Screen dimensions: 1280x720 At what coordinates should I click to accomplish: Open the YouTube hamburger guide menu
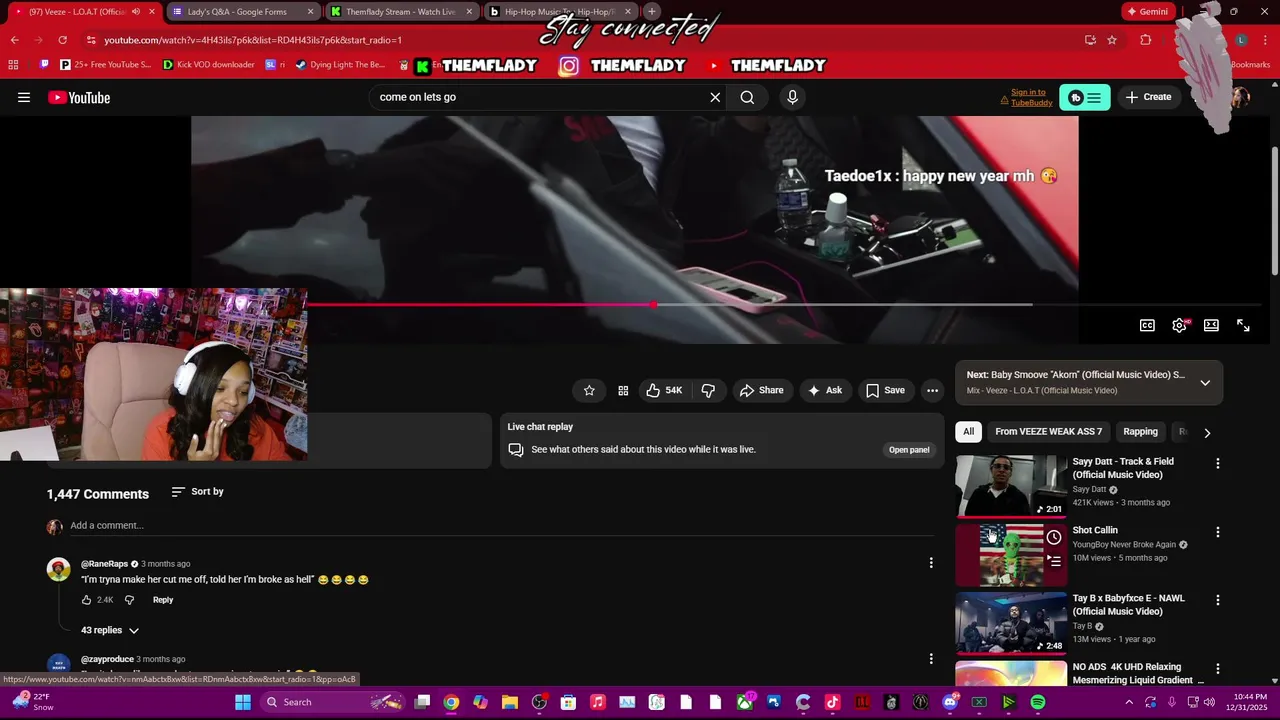(24, 97)
